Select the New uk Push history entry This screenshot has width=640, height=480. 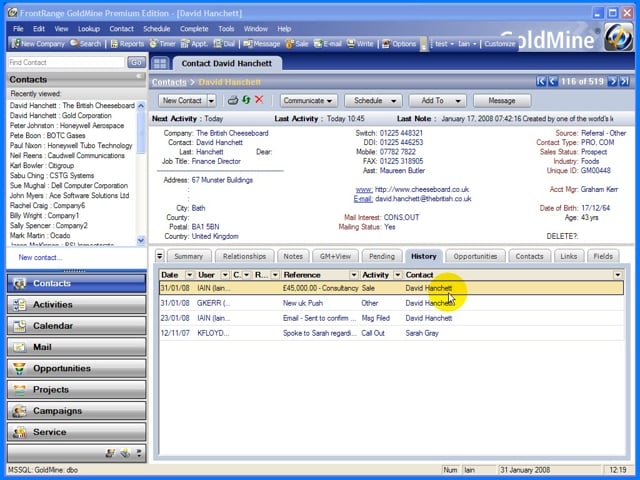tap(391, 303)
